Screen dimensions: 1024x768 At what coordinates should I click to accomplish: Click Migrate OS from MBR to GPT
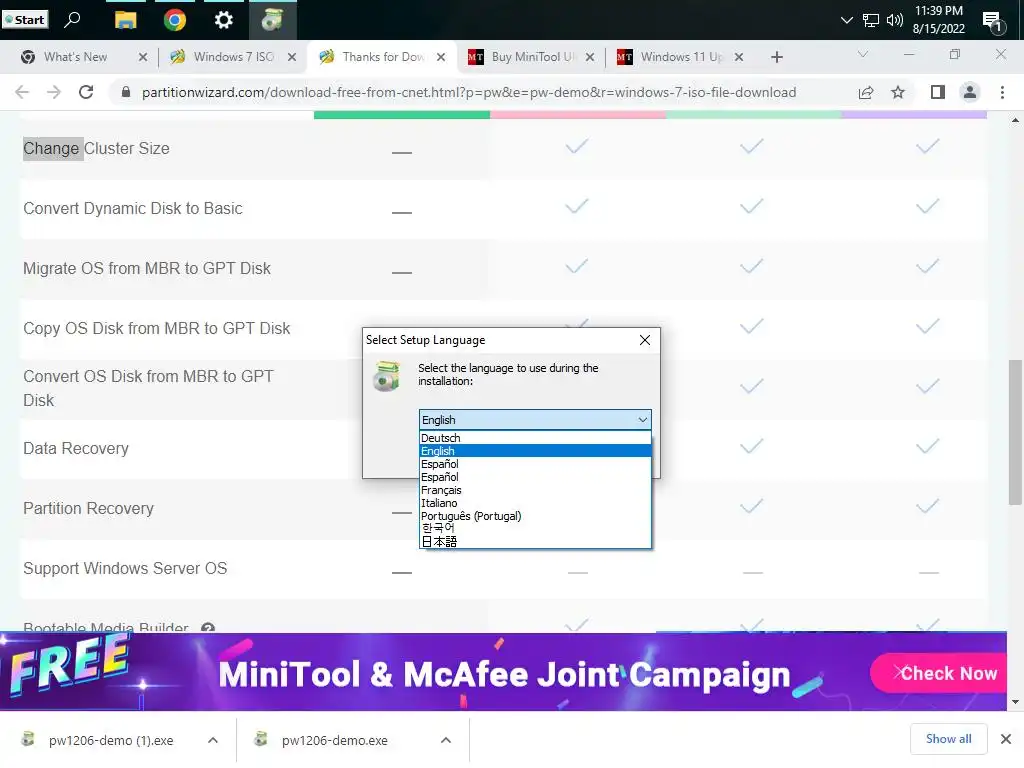pyautogui.click(x=147, y=268)
